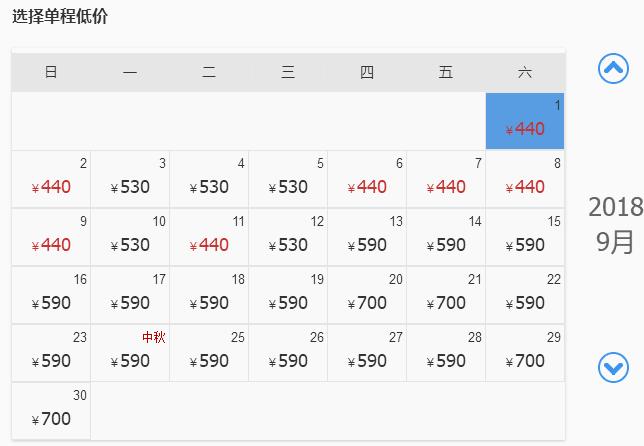Select September 2 low-price date
644x446 pixels.
point(51,179)
